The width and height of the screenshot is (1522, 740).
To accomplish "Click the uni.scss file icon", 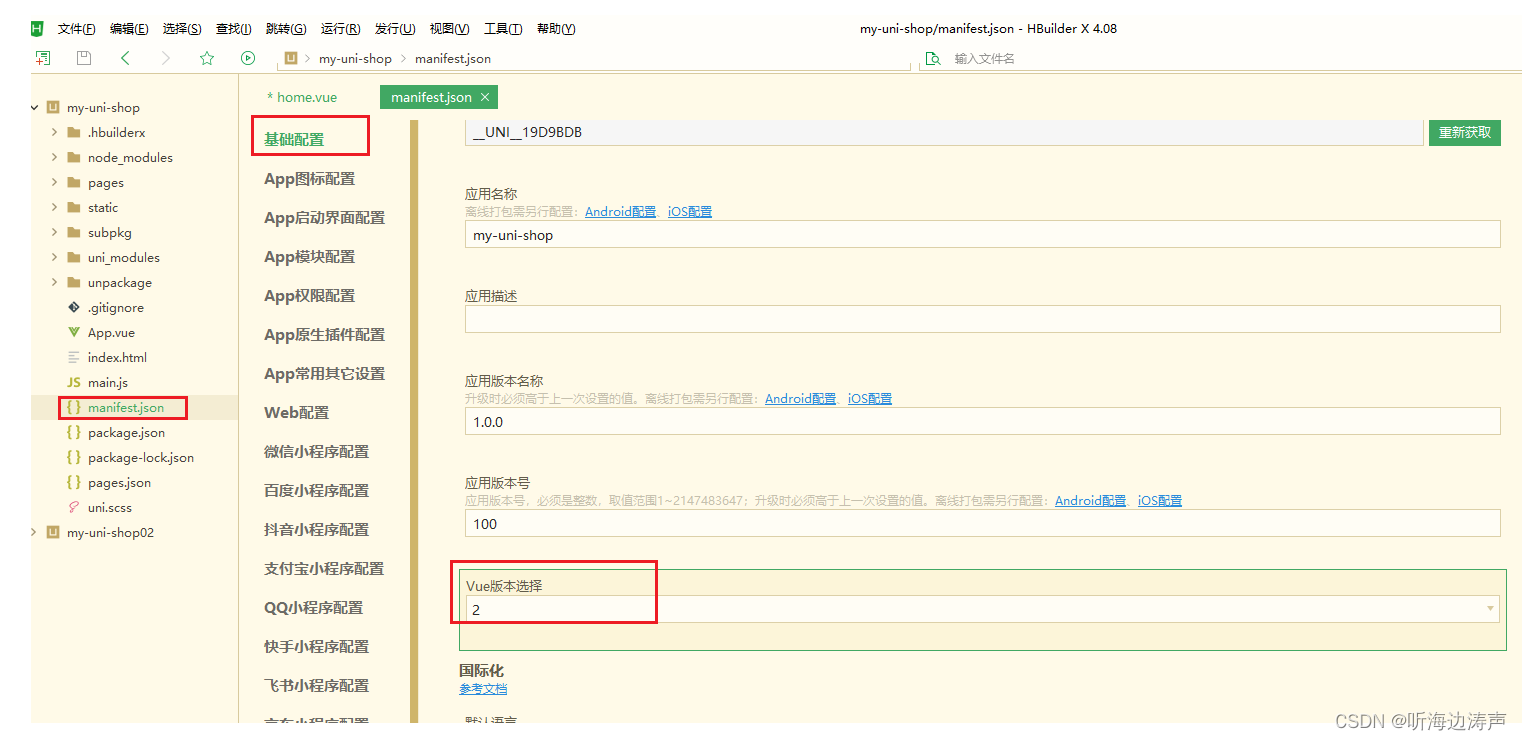I will [x=73, y=507].
